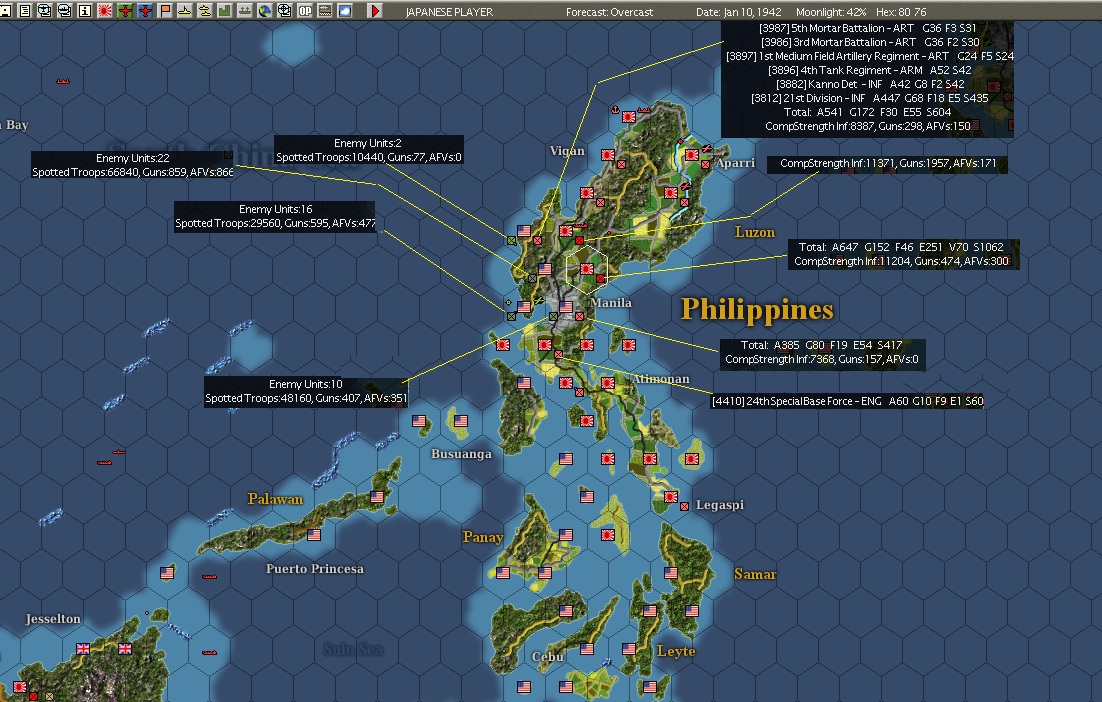The width and height of the screenshot is (1102, 702).
Task: Click the Luzon island label
Action: point(755,232)
